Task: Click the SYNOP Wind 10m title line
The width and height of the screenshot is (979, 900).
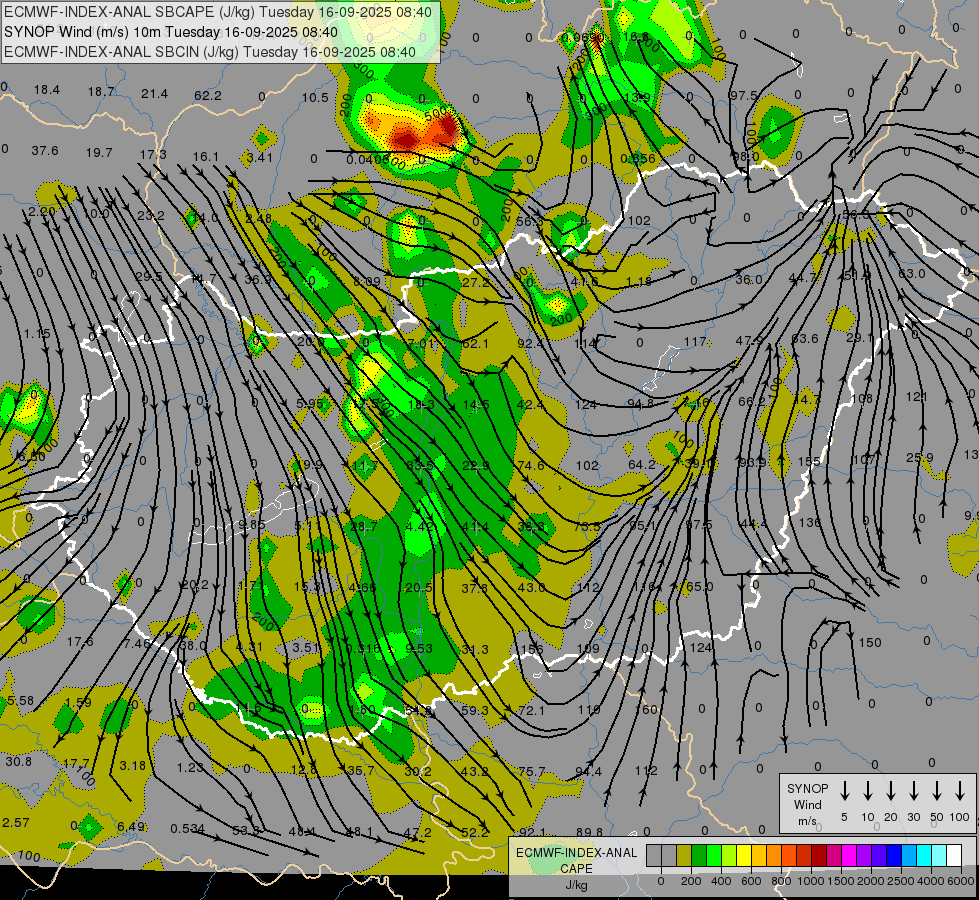Action: pos(170,32)
